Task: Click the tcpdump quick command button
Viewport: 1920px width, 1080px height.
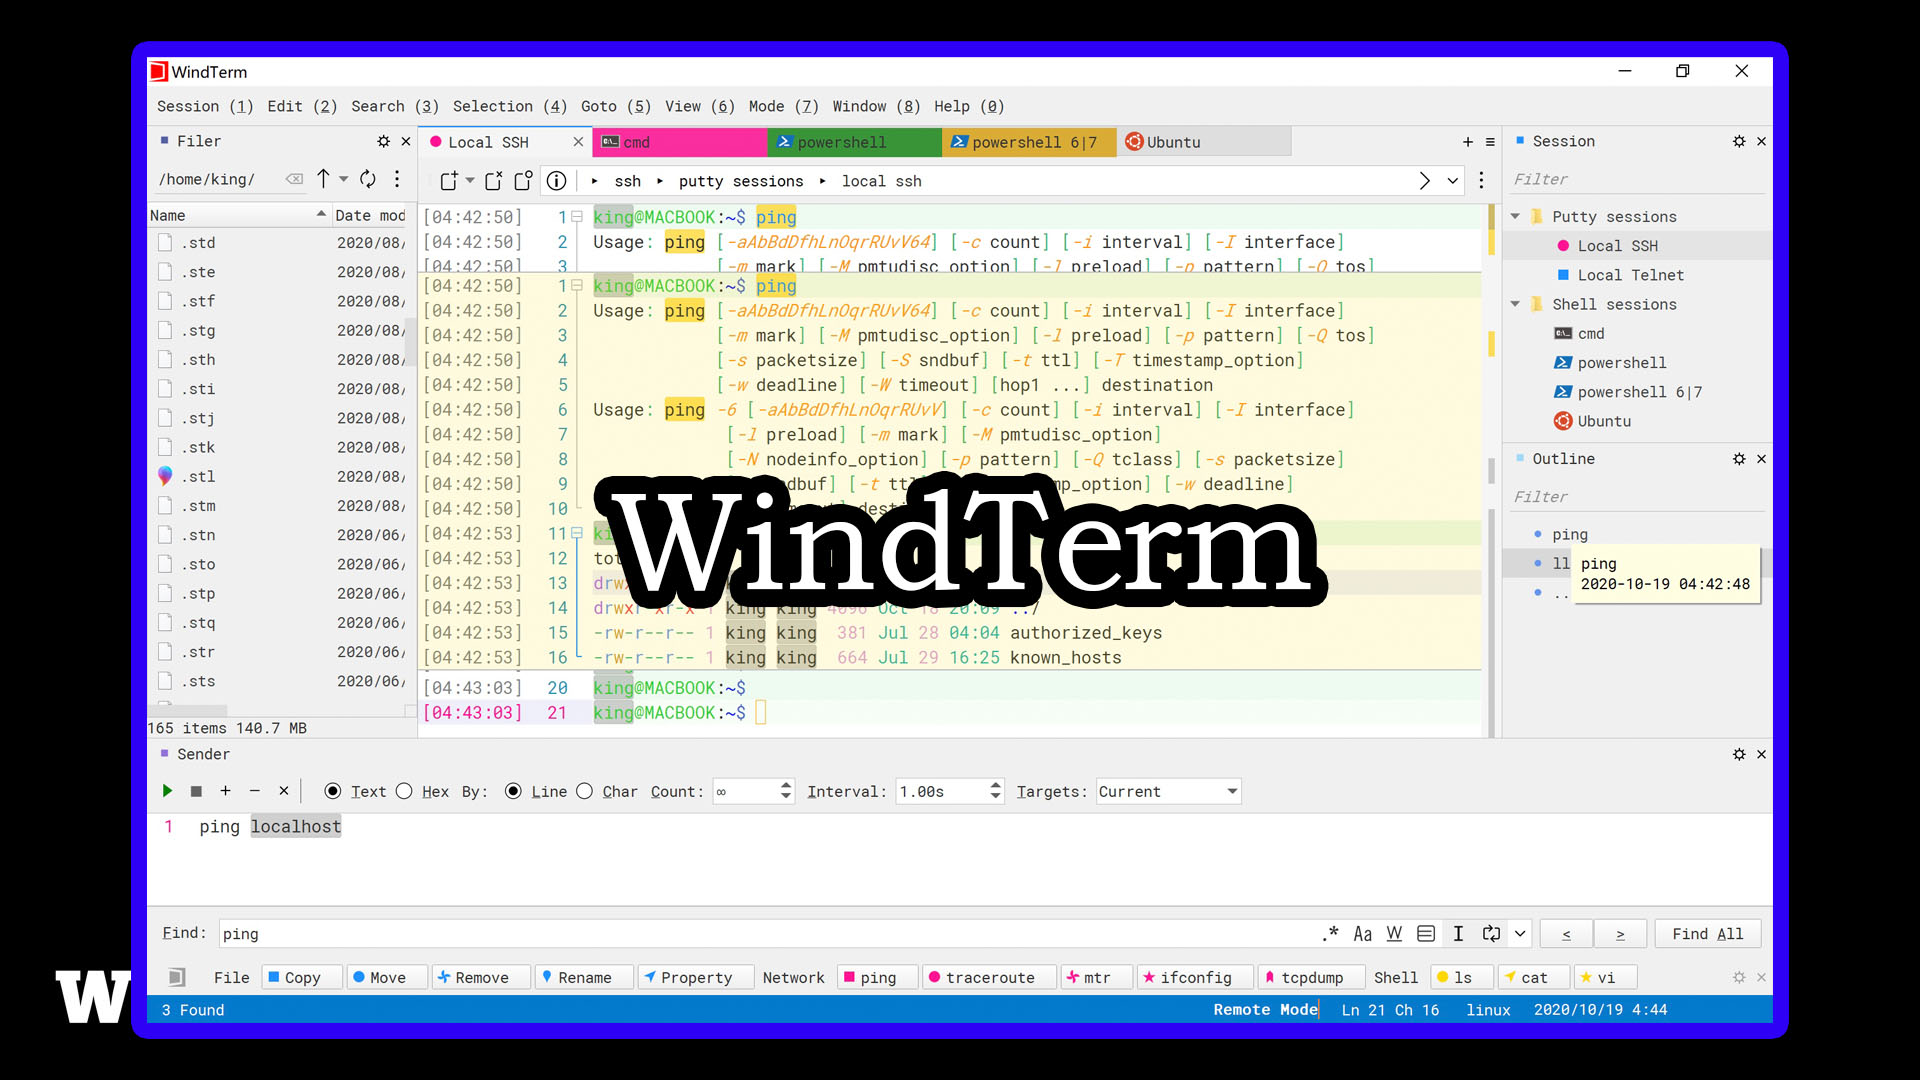Action: click(x=1311, y=977)
